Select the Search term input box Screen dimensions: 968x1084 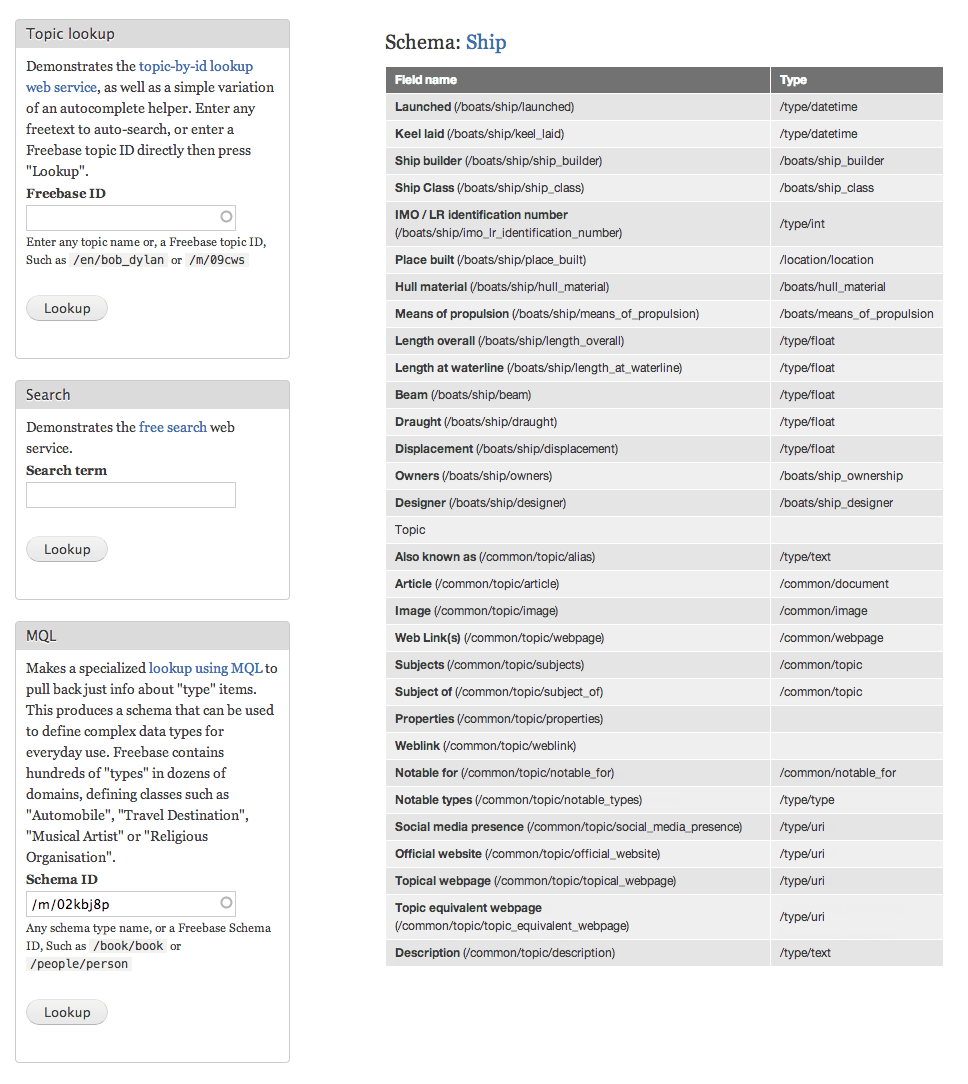(x=131, y=495)
